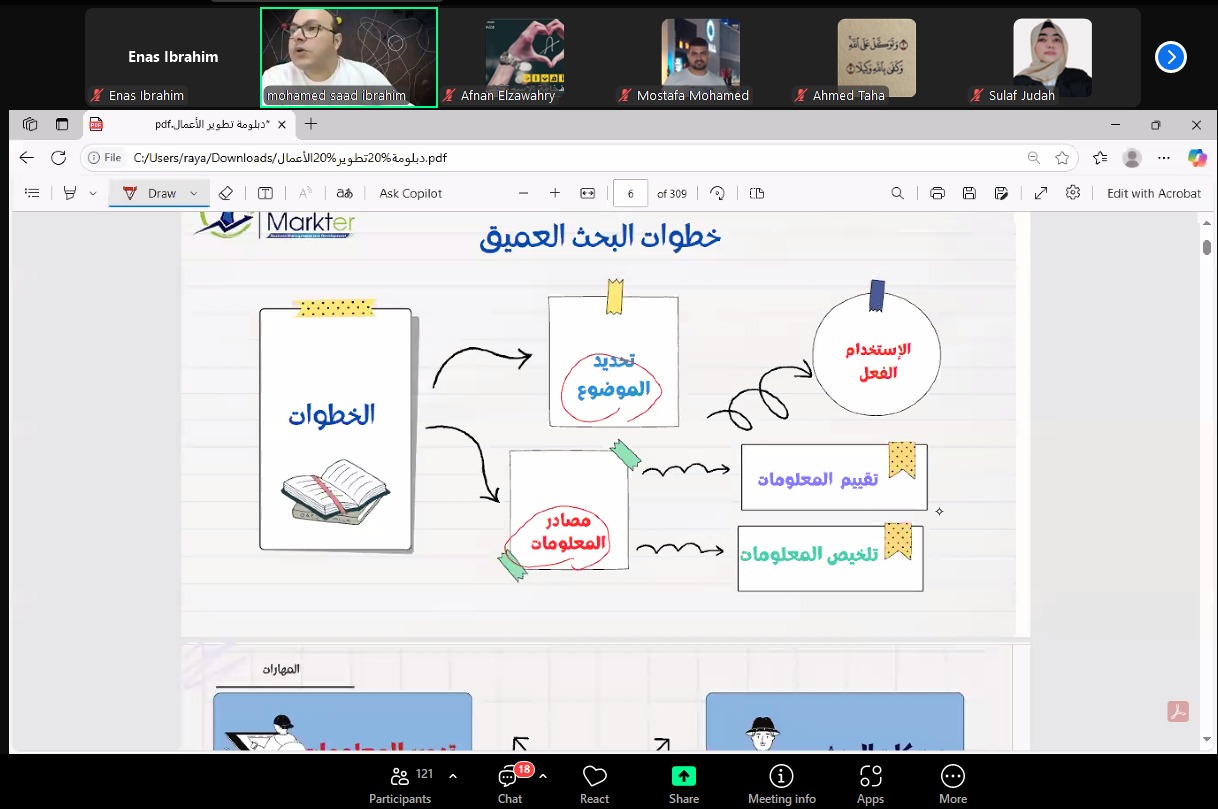Toggle the Page view layout
Screen dimensions: 1218x809
pyautogui.click(x=757, y=193)
